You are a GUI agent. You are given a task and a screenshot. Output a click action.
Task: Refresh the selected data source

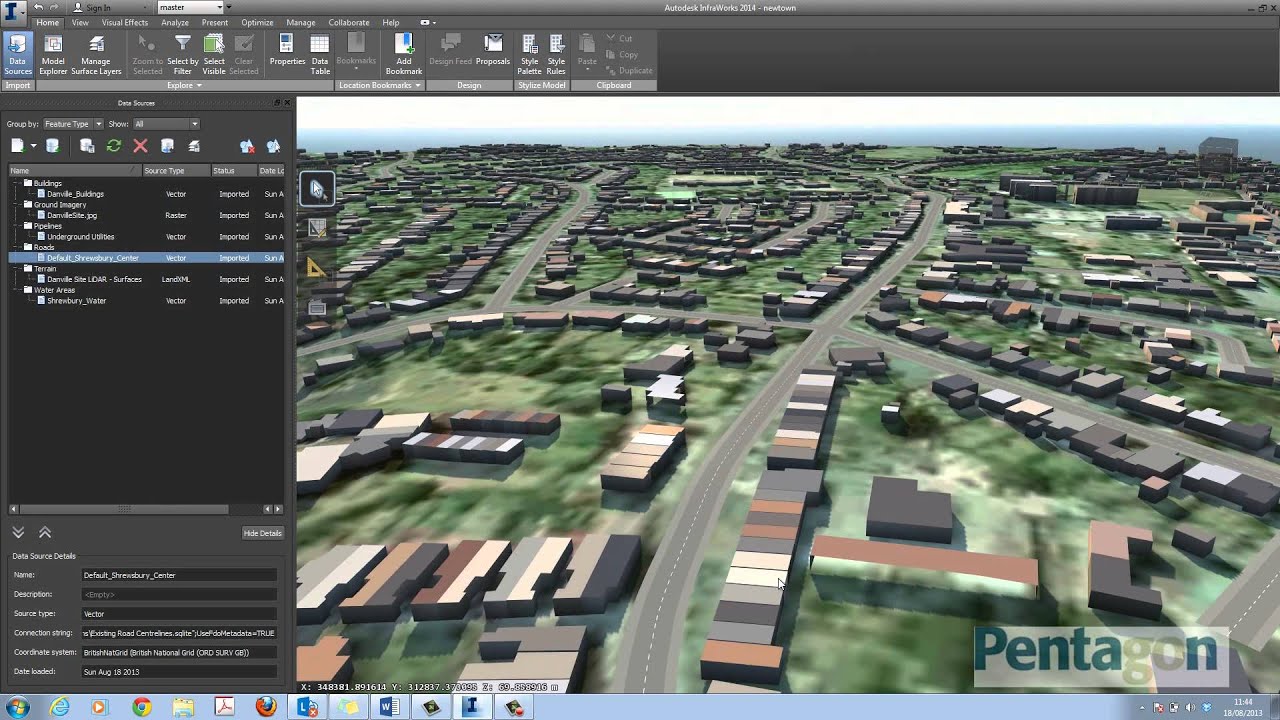114,146
